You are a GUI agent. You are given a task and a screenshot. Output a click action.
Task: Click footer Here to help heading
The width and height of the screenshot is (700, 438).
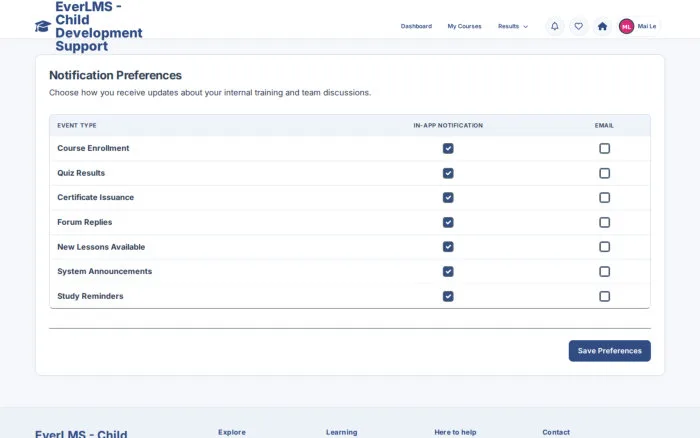(455, 432)
